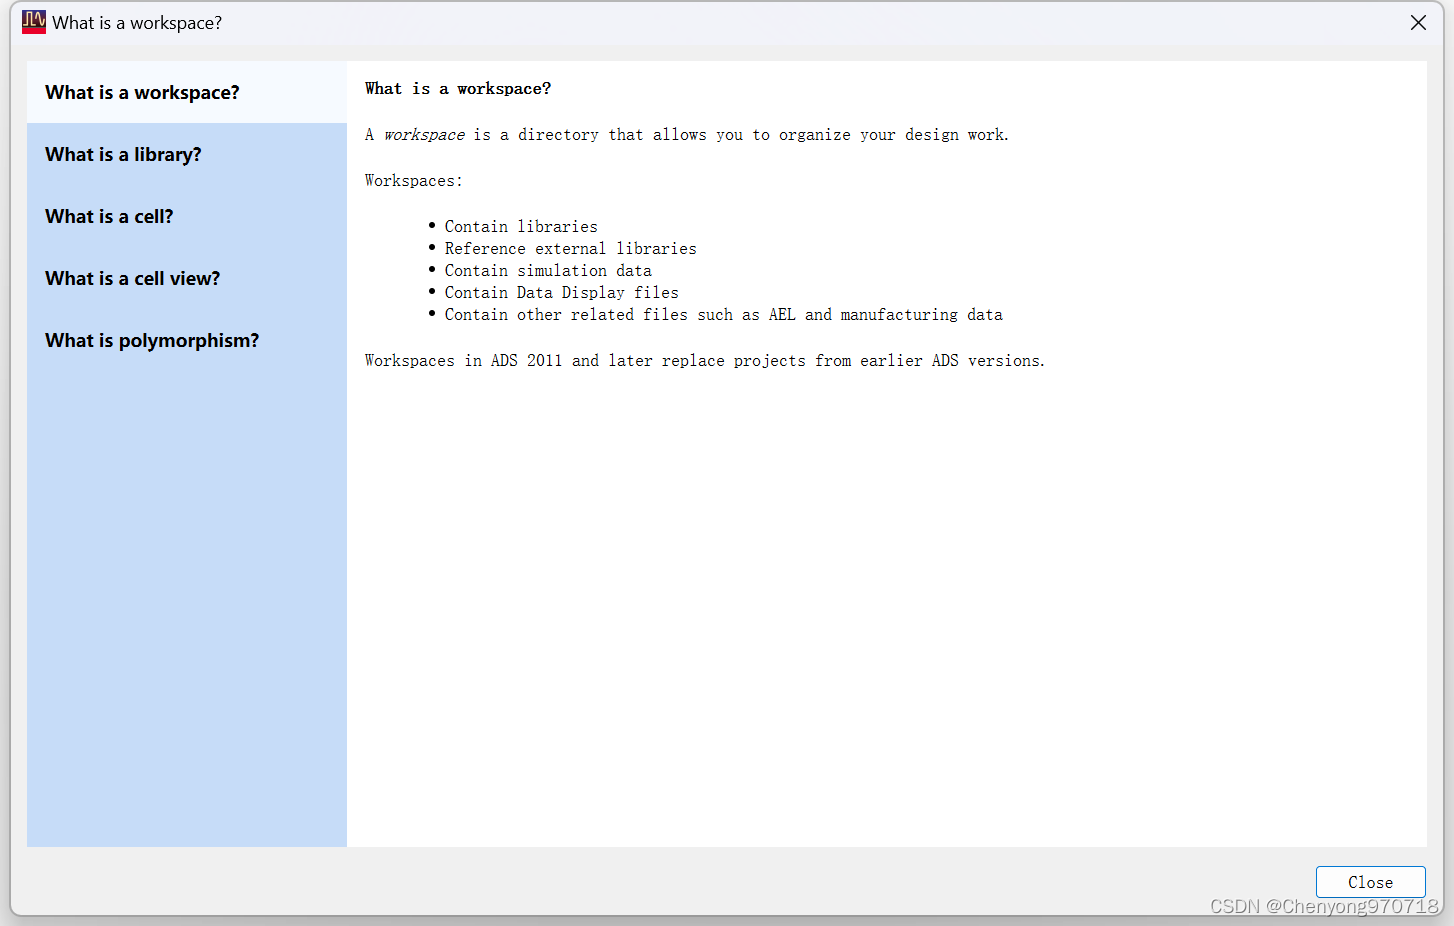Click the heading "What is a workspace?"
1454x926 pixels.
pyautogui.click(x=458, y=88)
